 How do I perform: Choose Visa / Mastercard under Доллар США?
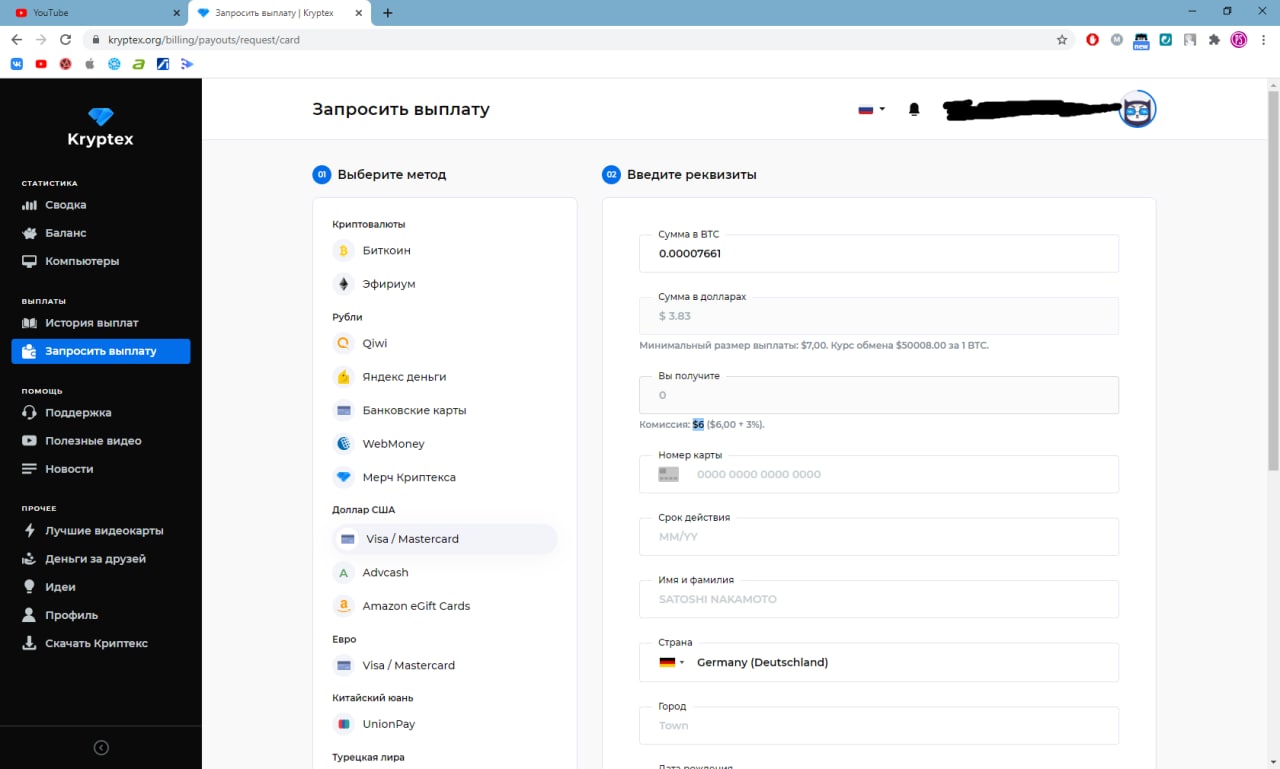click(x=444, y=539)
